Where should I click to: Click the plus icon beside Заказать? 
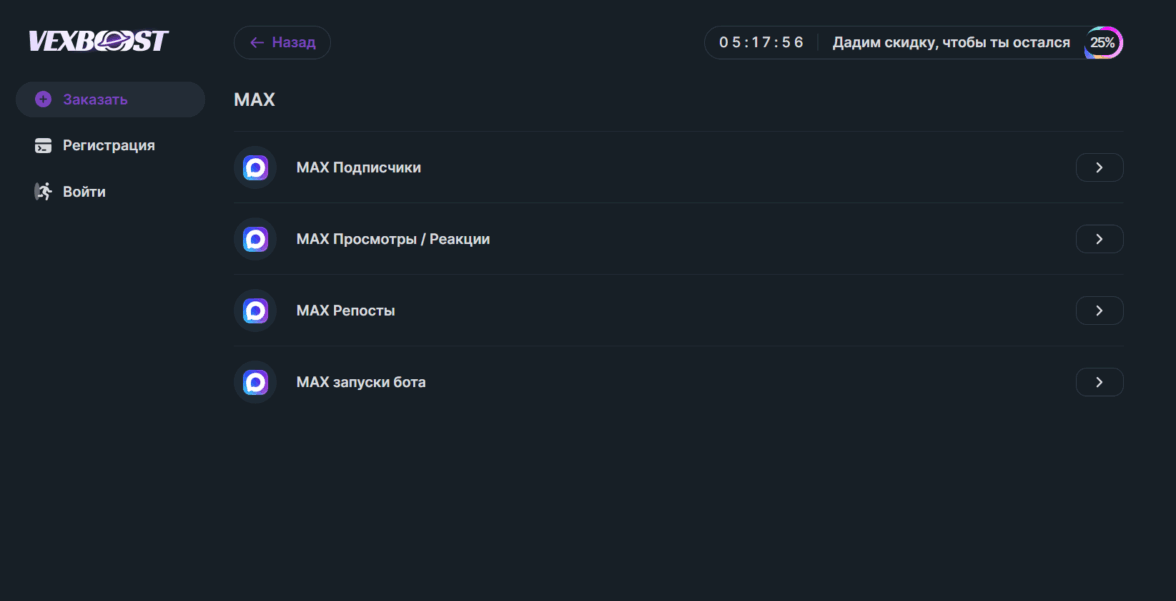43,99
